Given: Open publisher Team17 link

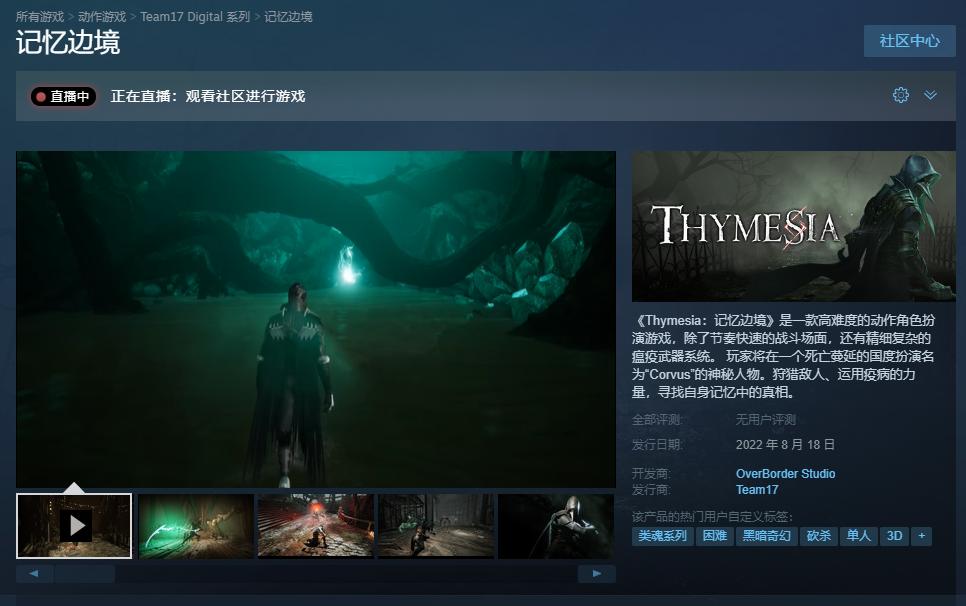Looking at the screenshot, I should point(756,490).
